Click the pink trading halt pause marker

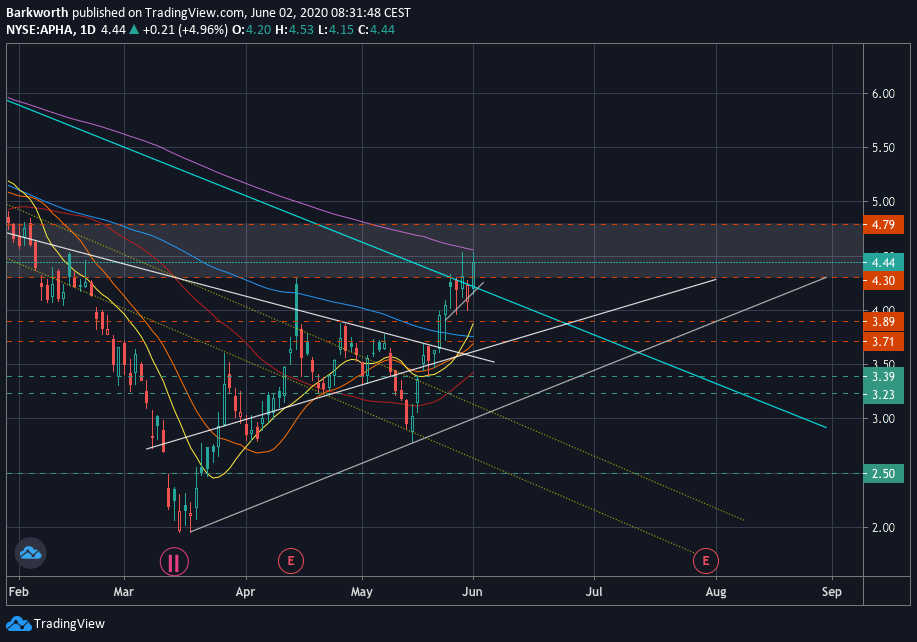(174, 562)
